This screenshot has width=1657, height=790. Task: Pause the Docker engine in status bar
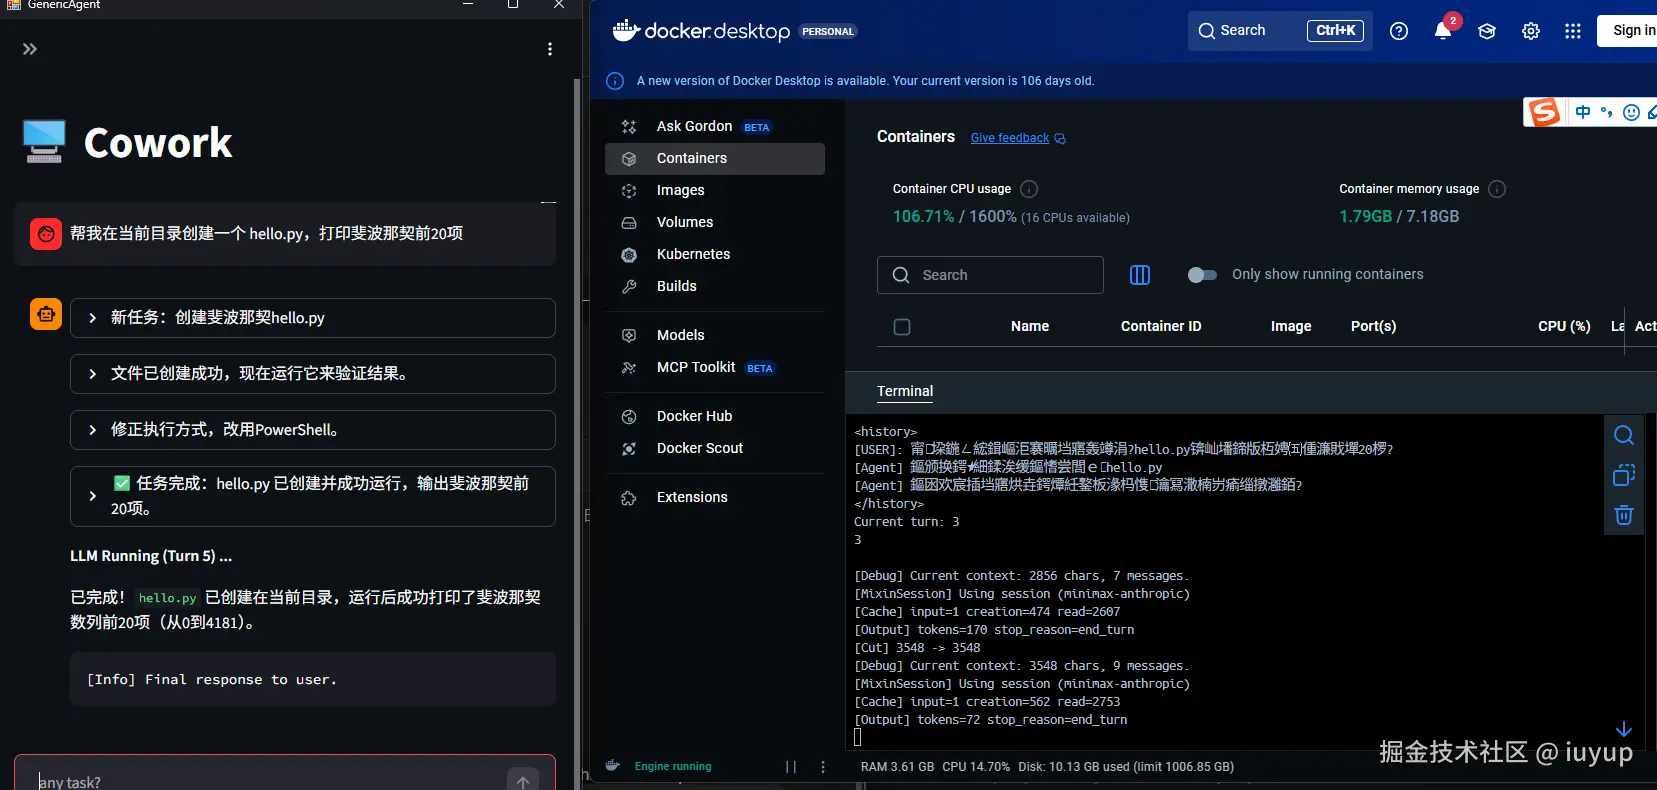click(x=791, y=767)
